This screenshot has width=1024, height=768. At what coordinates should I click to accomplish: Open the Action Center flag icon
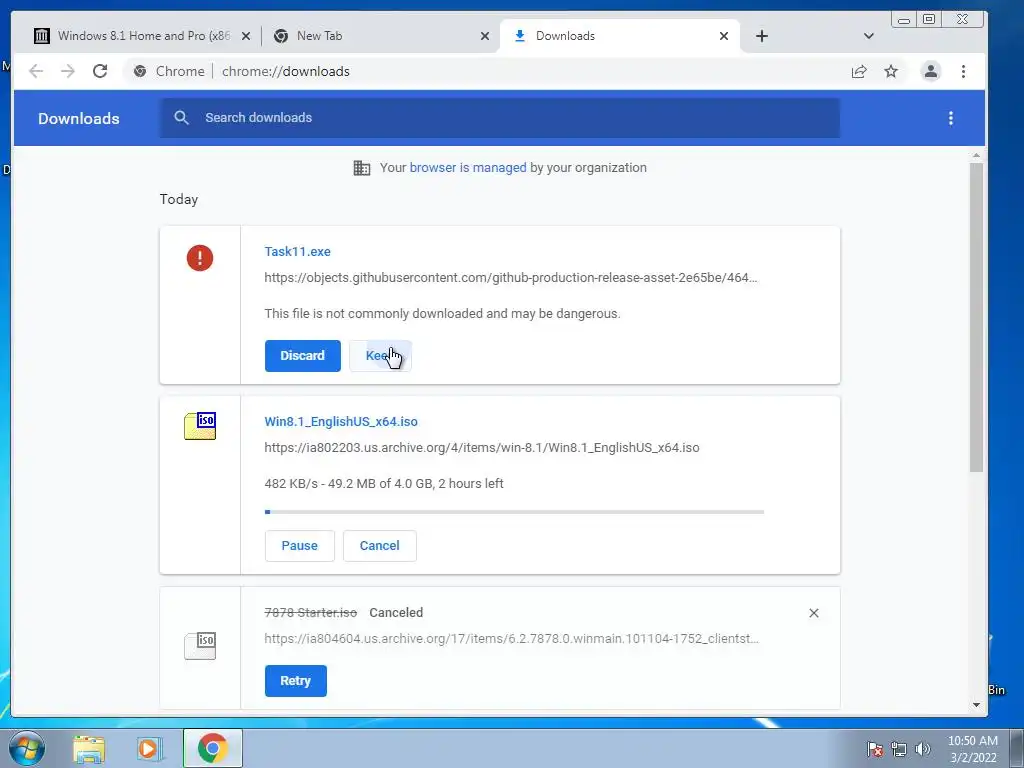(875, 749)
